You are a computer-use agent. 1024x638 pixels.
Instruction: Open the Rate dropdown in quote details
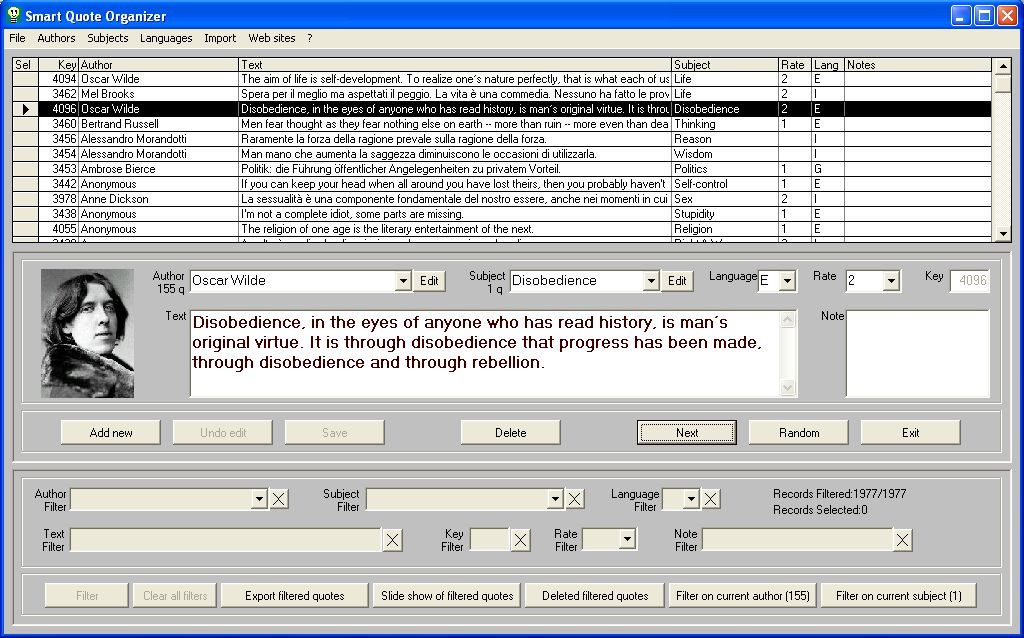891,281
